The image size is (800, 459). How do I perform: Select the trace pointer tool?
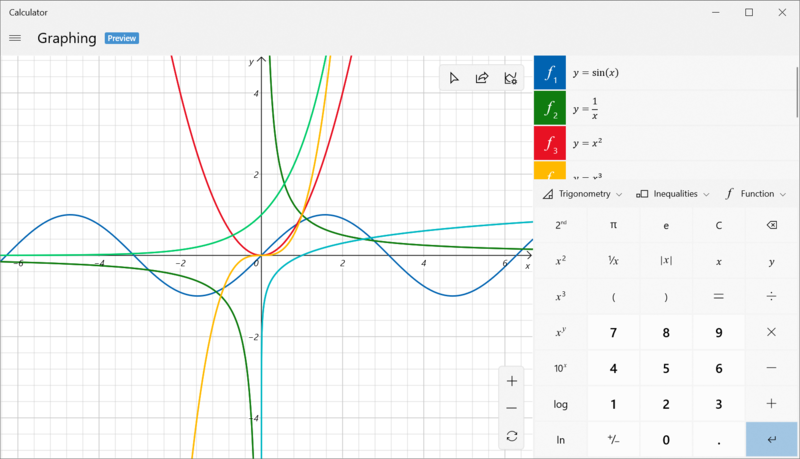(454, 78)
